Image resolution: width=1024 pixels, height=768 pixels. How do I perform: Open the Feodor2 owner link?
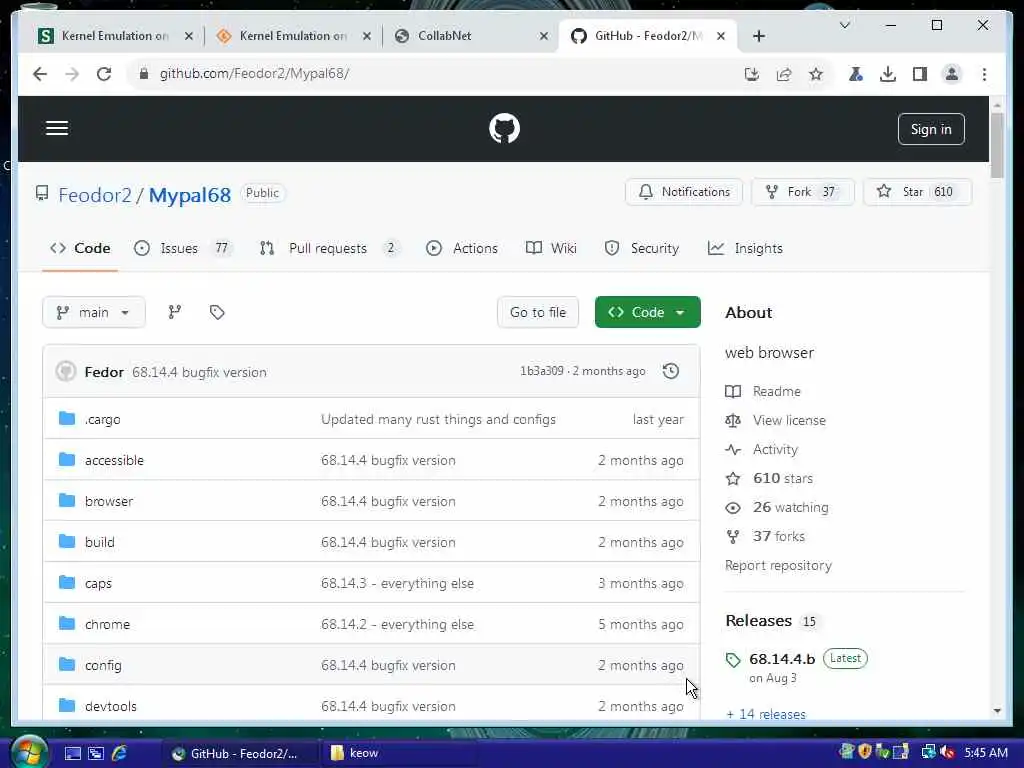pyautogui.click(x=95, y=195)
